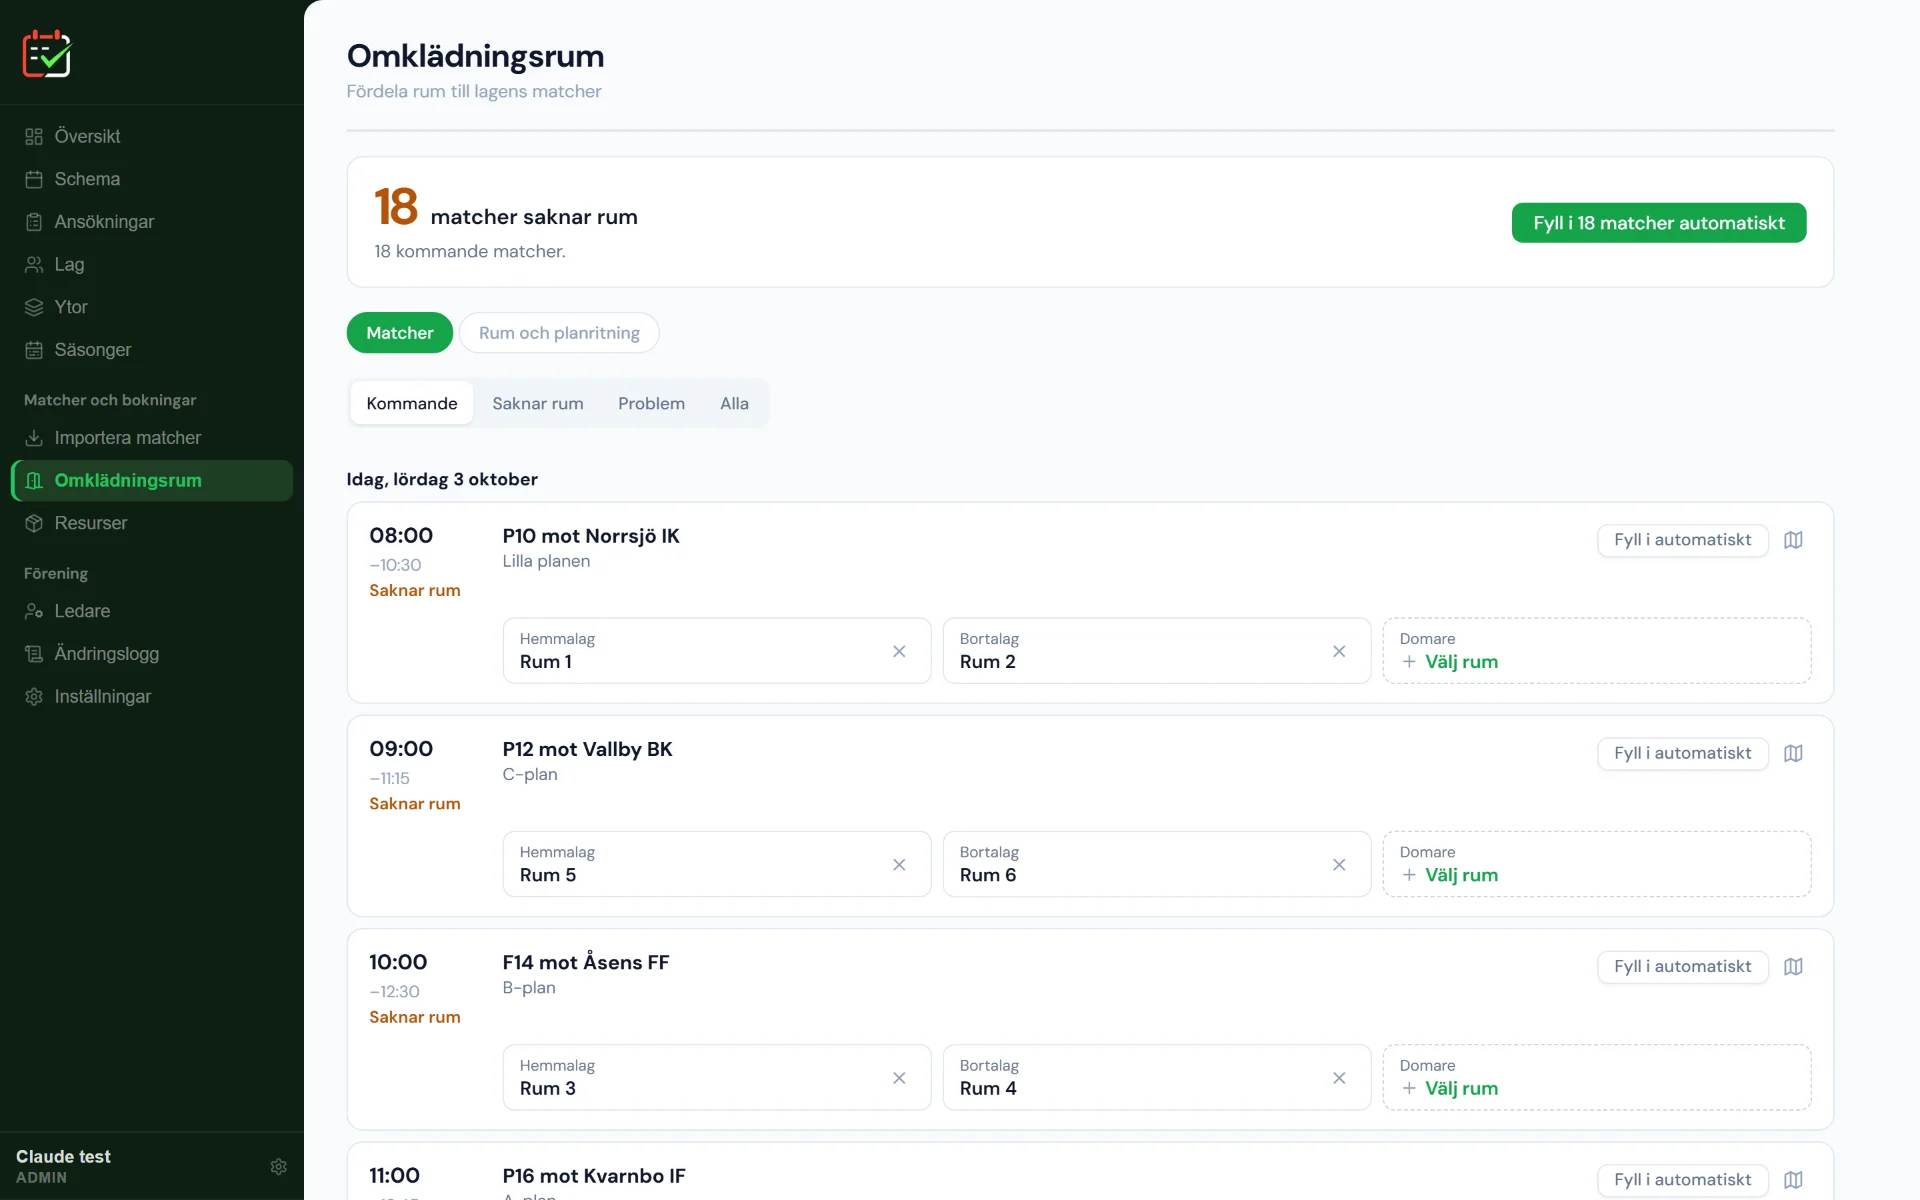Viewport: 1920px width, 1200px height.
Task: Select the Alla filter tab
Action: point(734,403)
